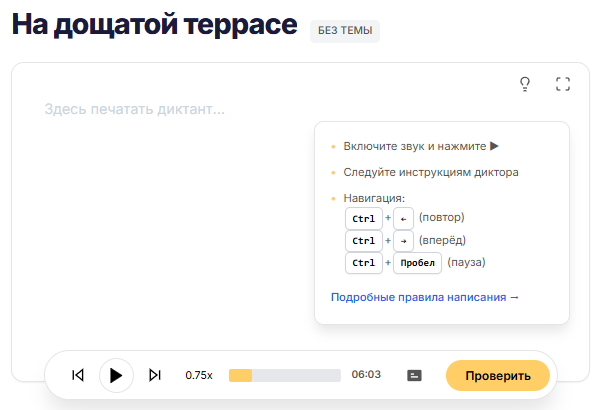The height and width of the screenshot is (410, 599).
Task: Click the right arrow key hint
Action: [403, 241]
